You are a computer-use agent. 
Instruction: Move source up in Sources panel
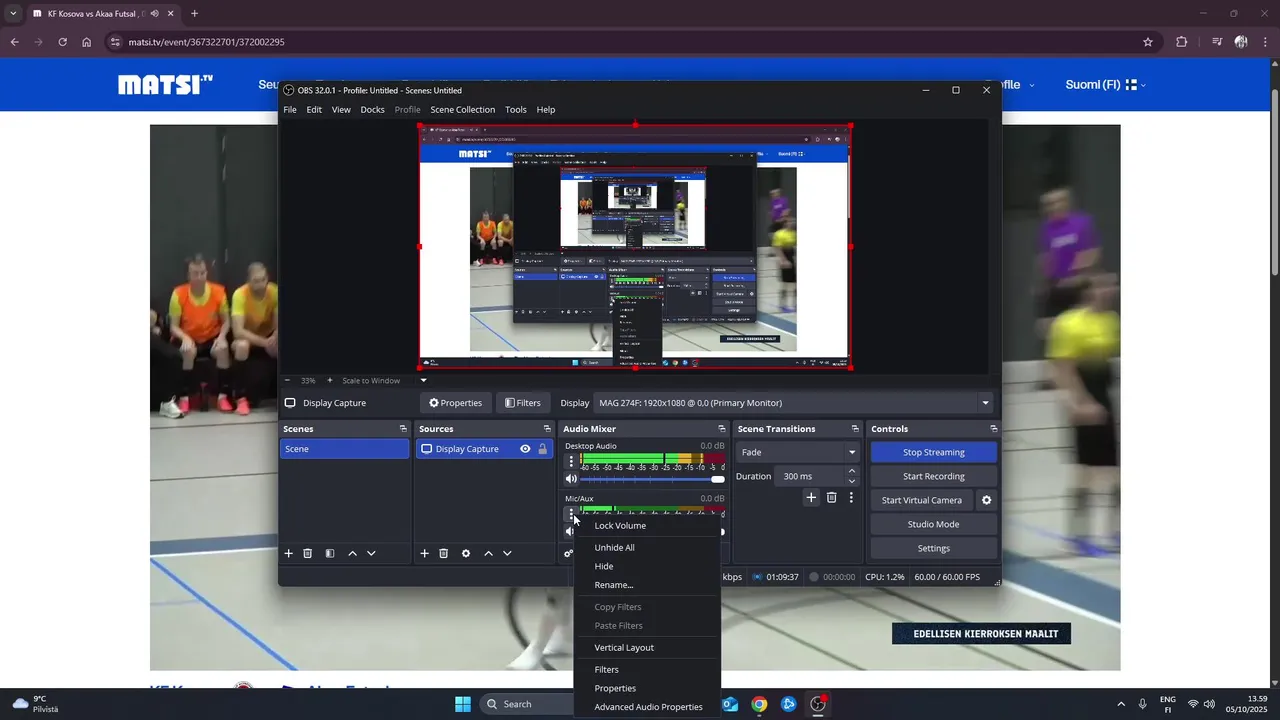488,553
